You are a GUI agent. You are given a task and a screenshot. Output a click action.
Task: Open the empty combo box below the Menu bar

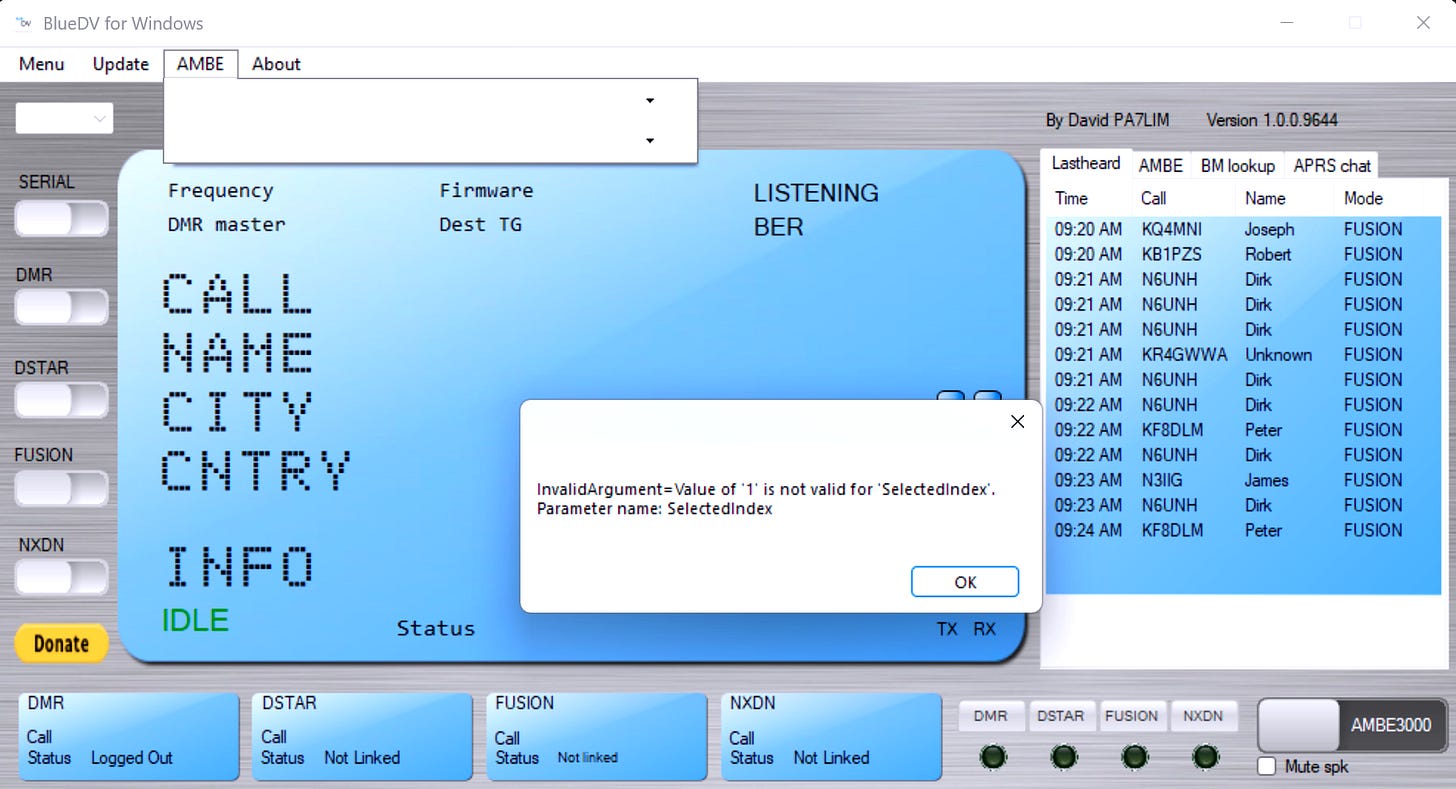[63, 117]
